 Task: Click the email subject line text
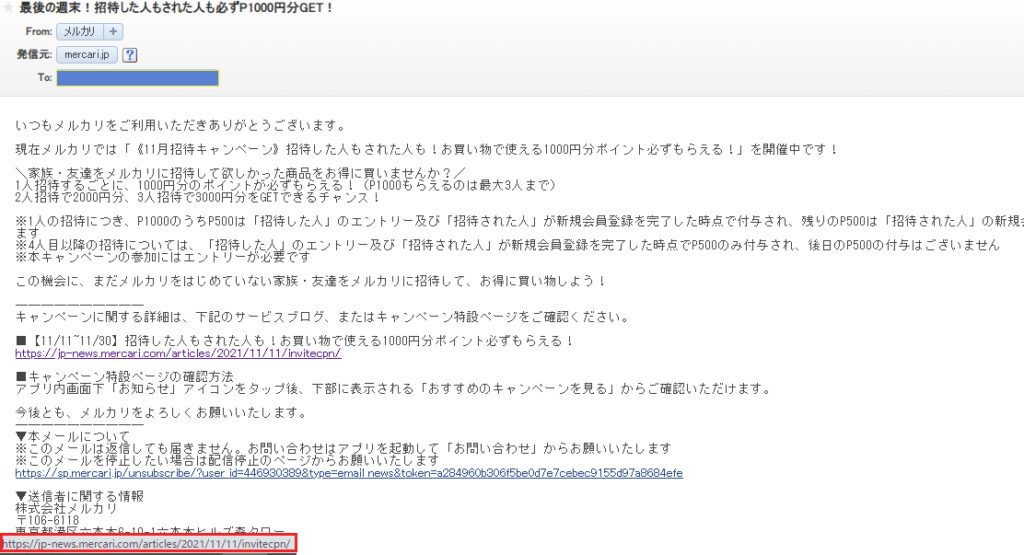(x=176, y=8)
